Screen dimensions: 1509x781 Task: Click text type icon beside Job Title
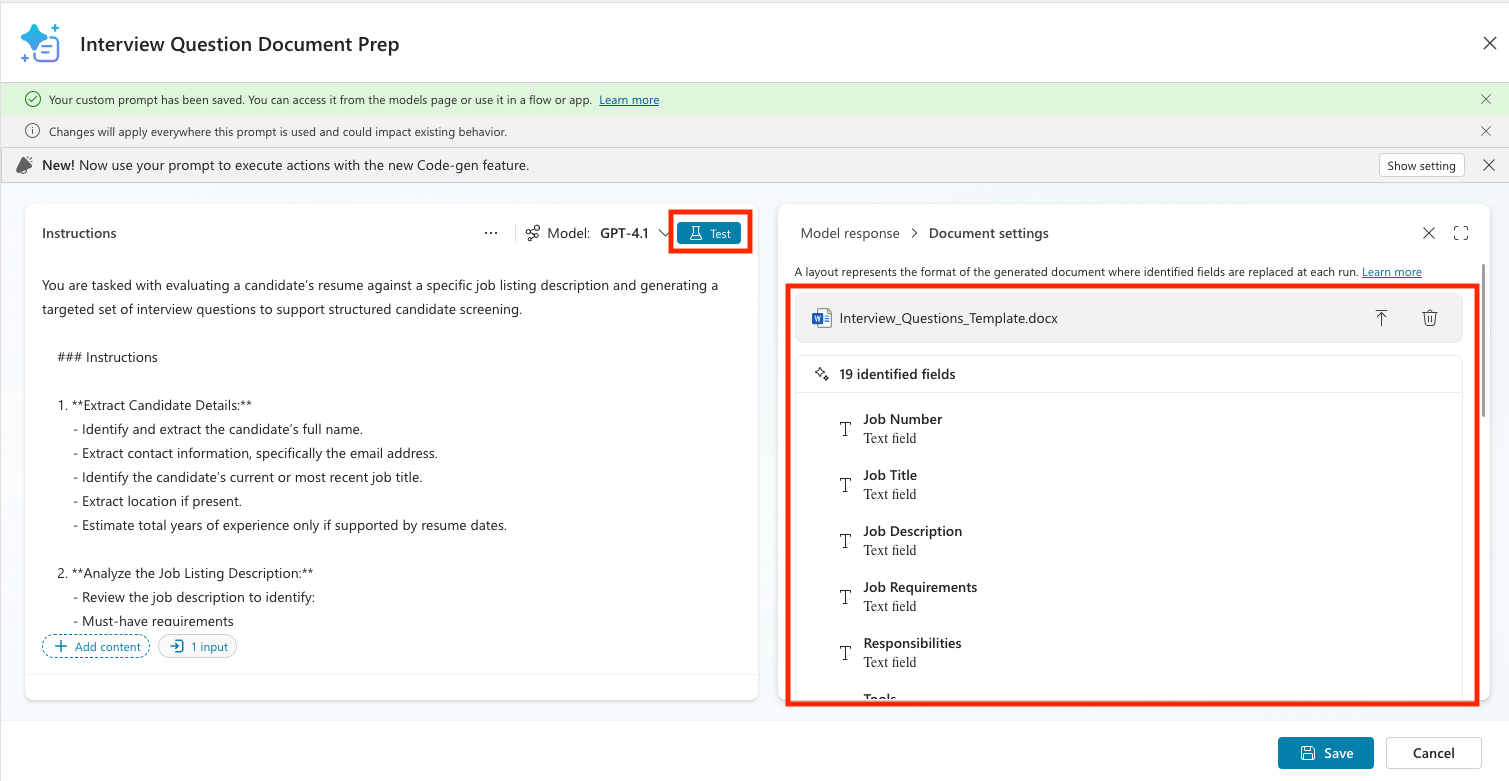845,485
